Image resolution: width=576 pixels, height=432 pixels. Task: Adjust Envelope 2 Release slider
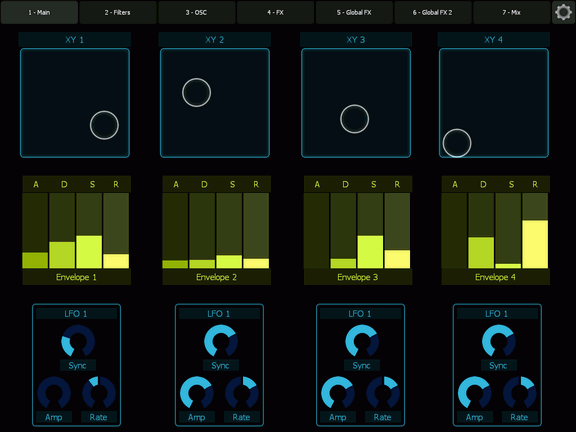256,231
